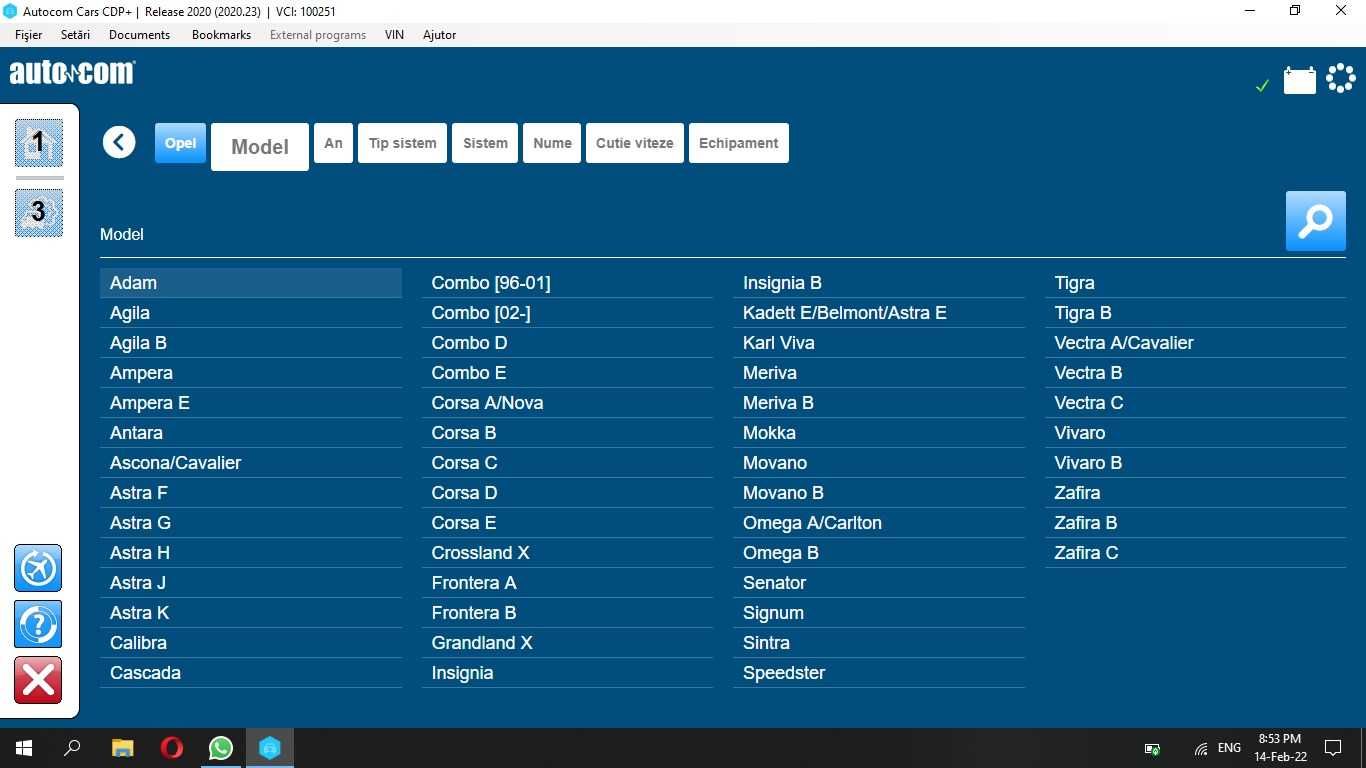Launch Opera browser from taskbar
The width and height of the screenshot is (1366, 768).
[x=172, y=748]
